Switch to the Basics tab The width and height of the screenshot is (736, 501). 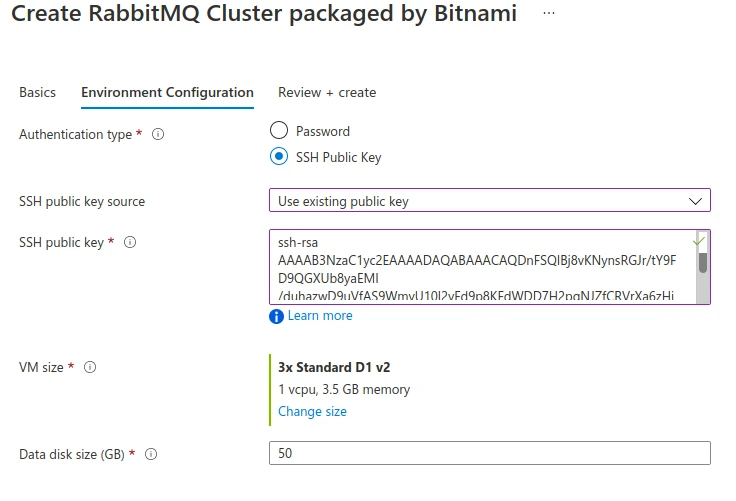[38, 92]
